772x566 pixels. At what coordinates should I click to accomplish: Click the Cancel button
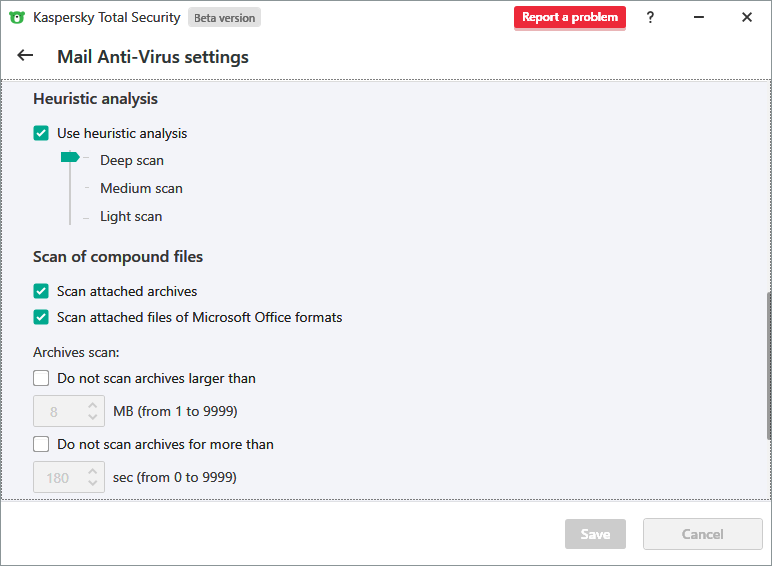(x=702, y=534)
